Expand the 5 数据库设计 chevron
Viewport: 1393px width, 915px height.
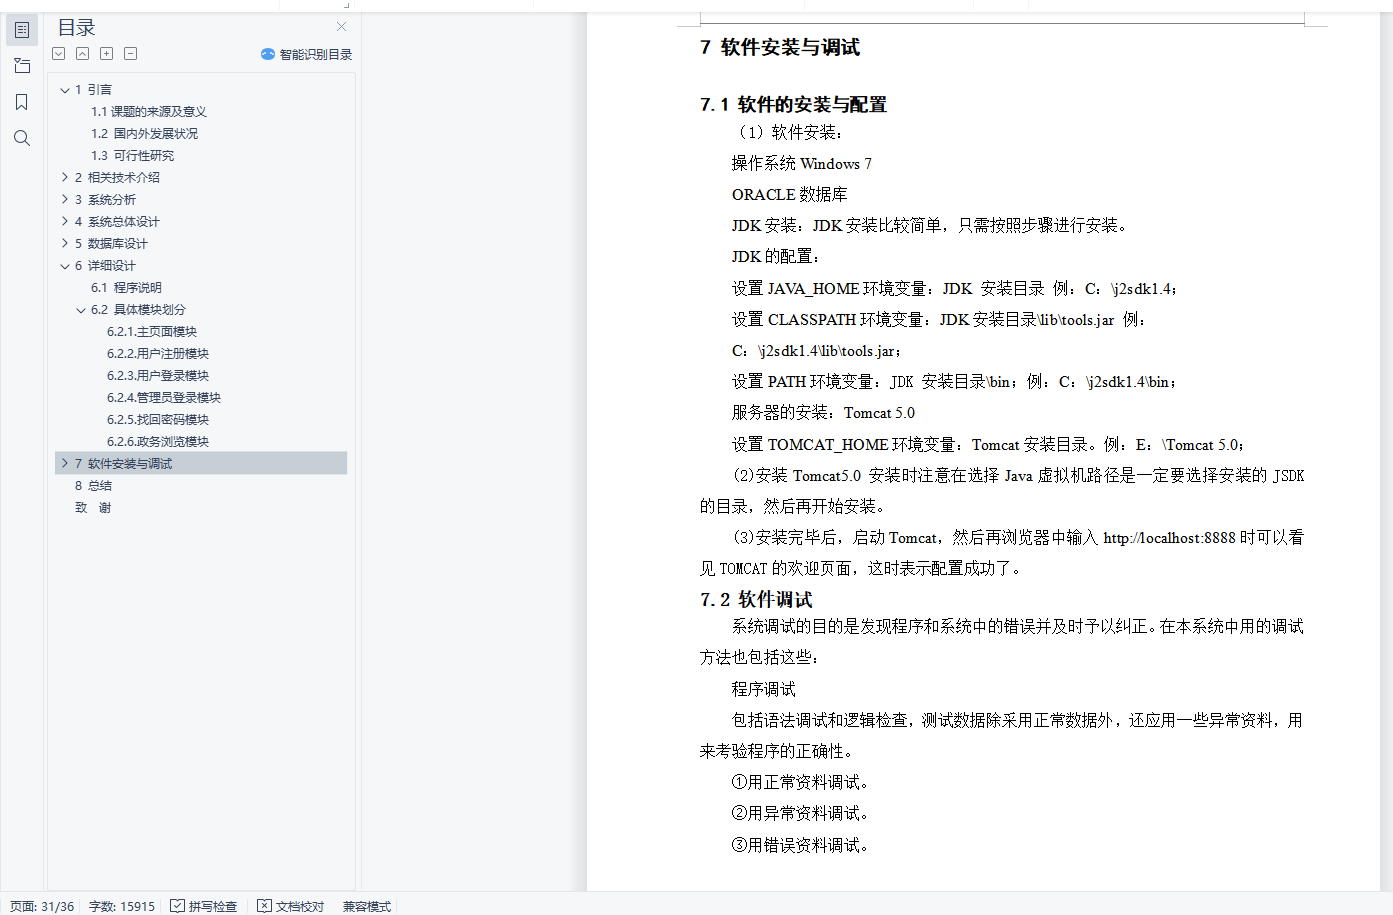pos(65,244)
